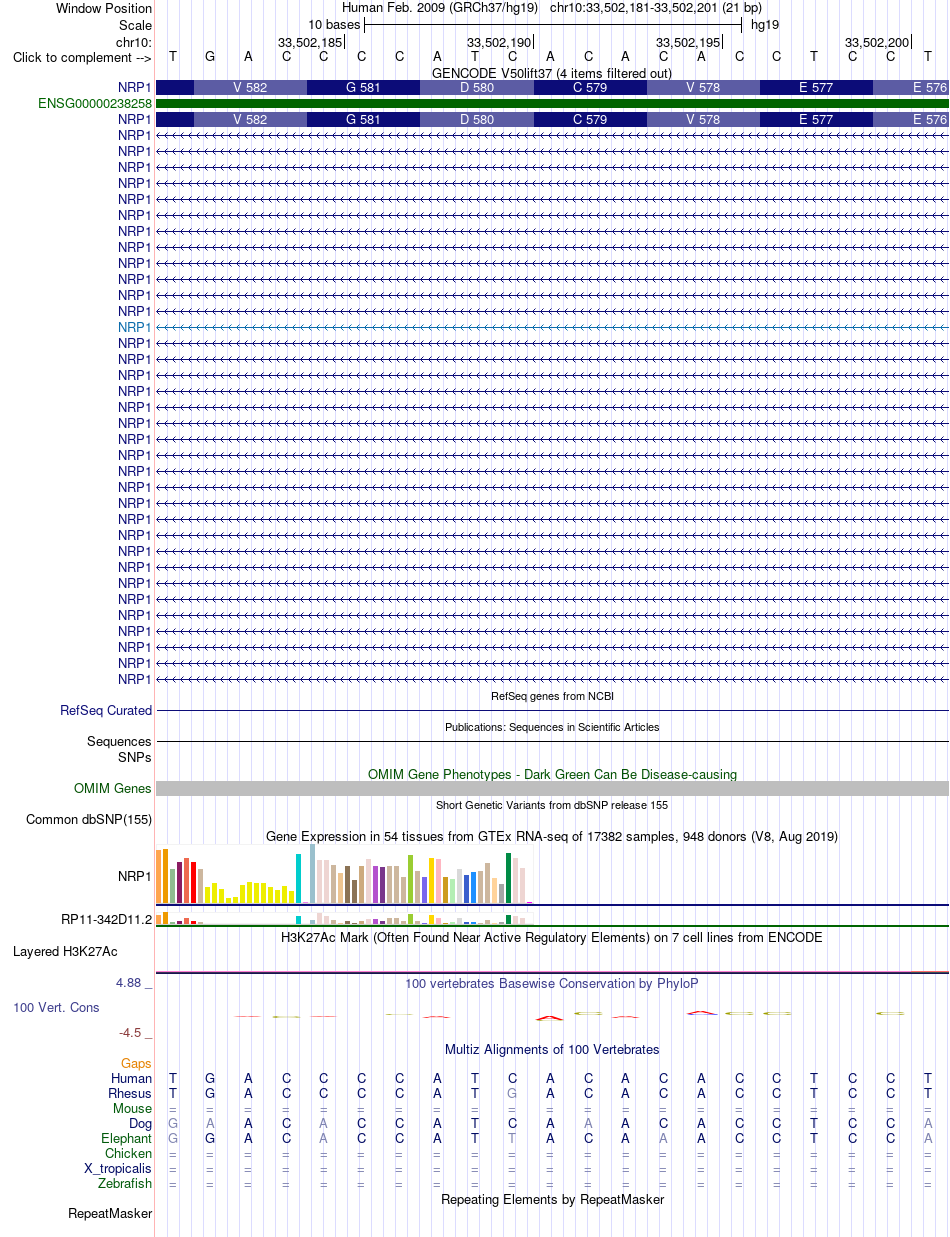Open '100 vertebrates Basewise Conservation by PhyloP' title
Screen dimensions: 950x1237
click(x=552, y=984)
